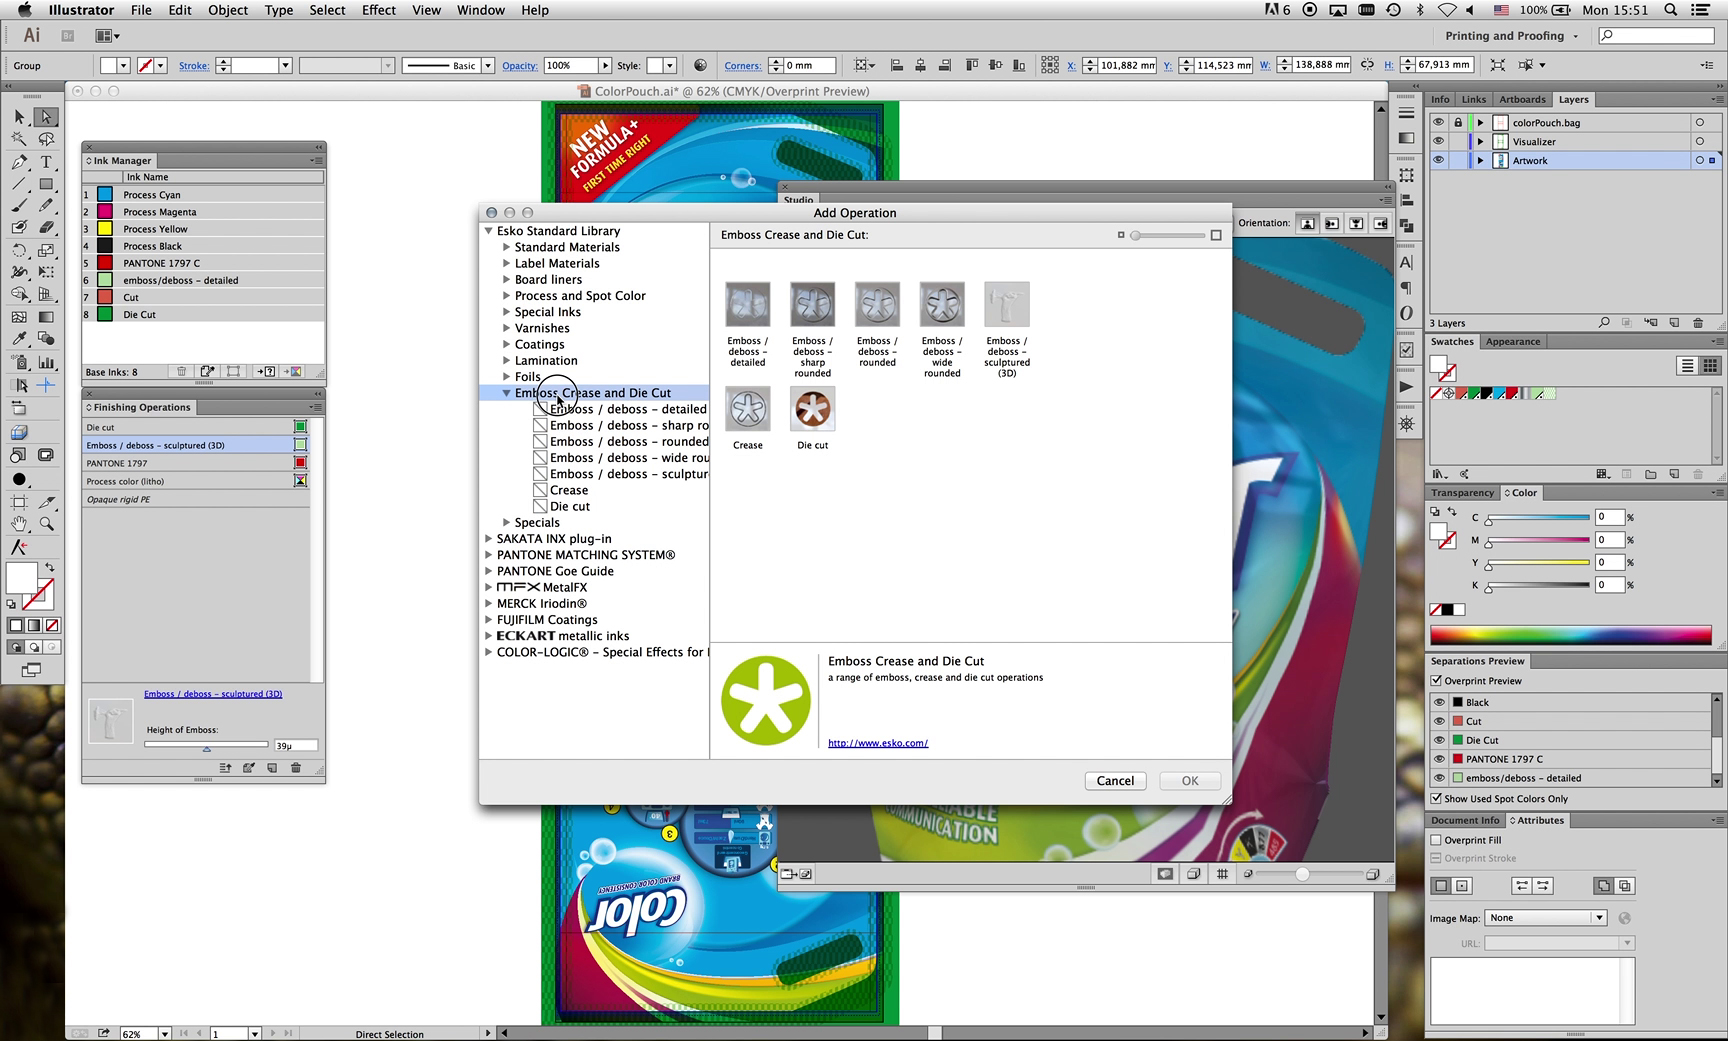The width and height of the screenshot is (1728, 1041).
Task: Switch to the Artboards tab
Action: (1522, 100)
